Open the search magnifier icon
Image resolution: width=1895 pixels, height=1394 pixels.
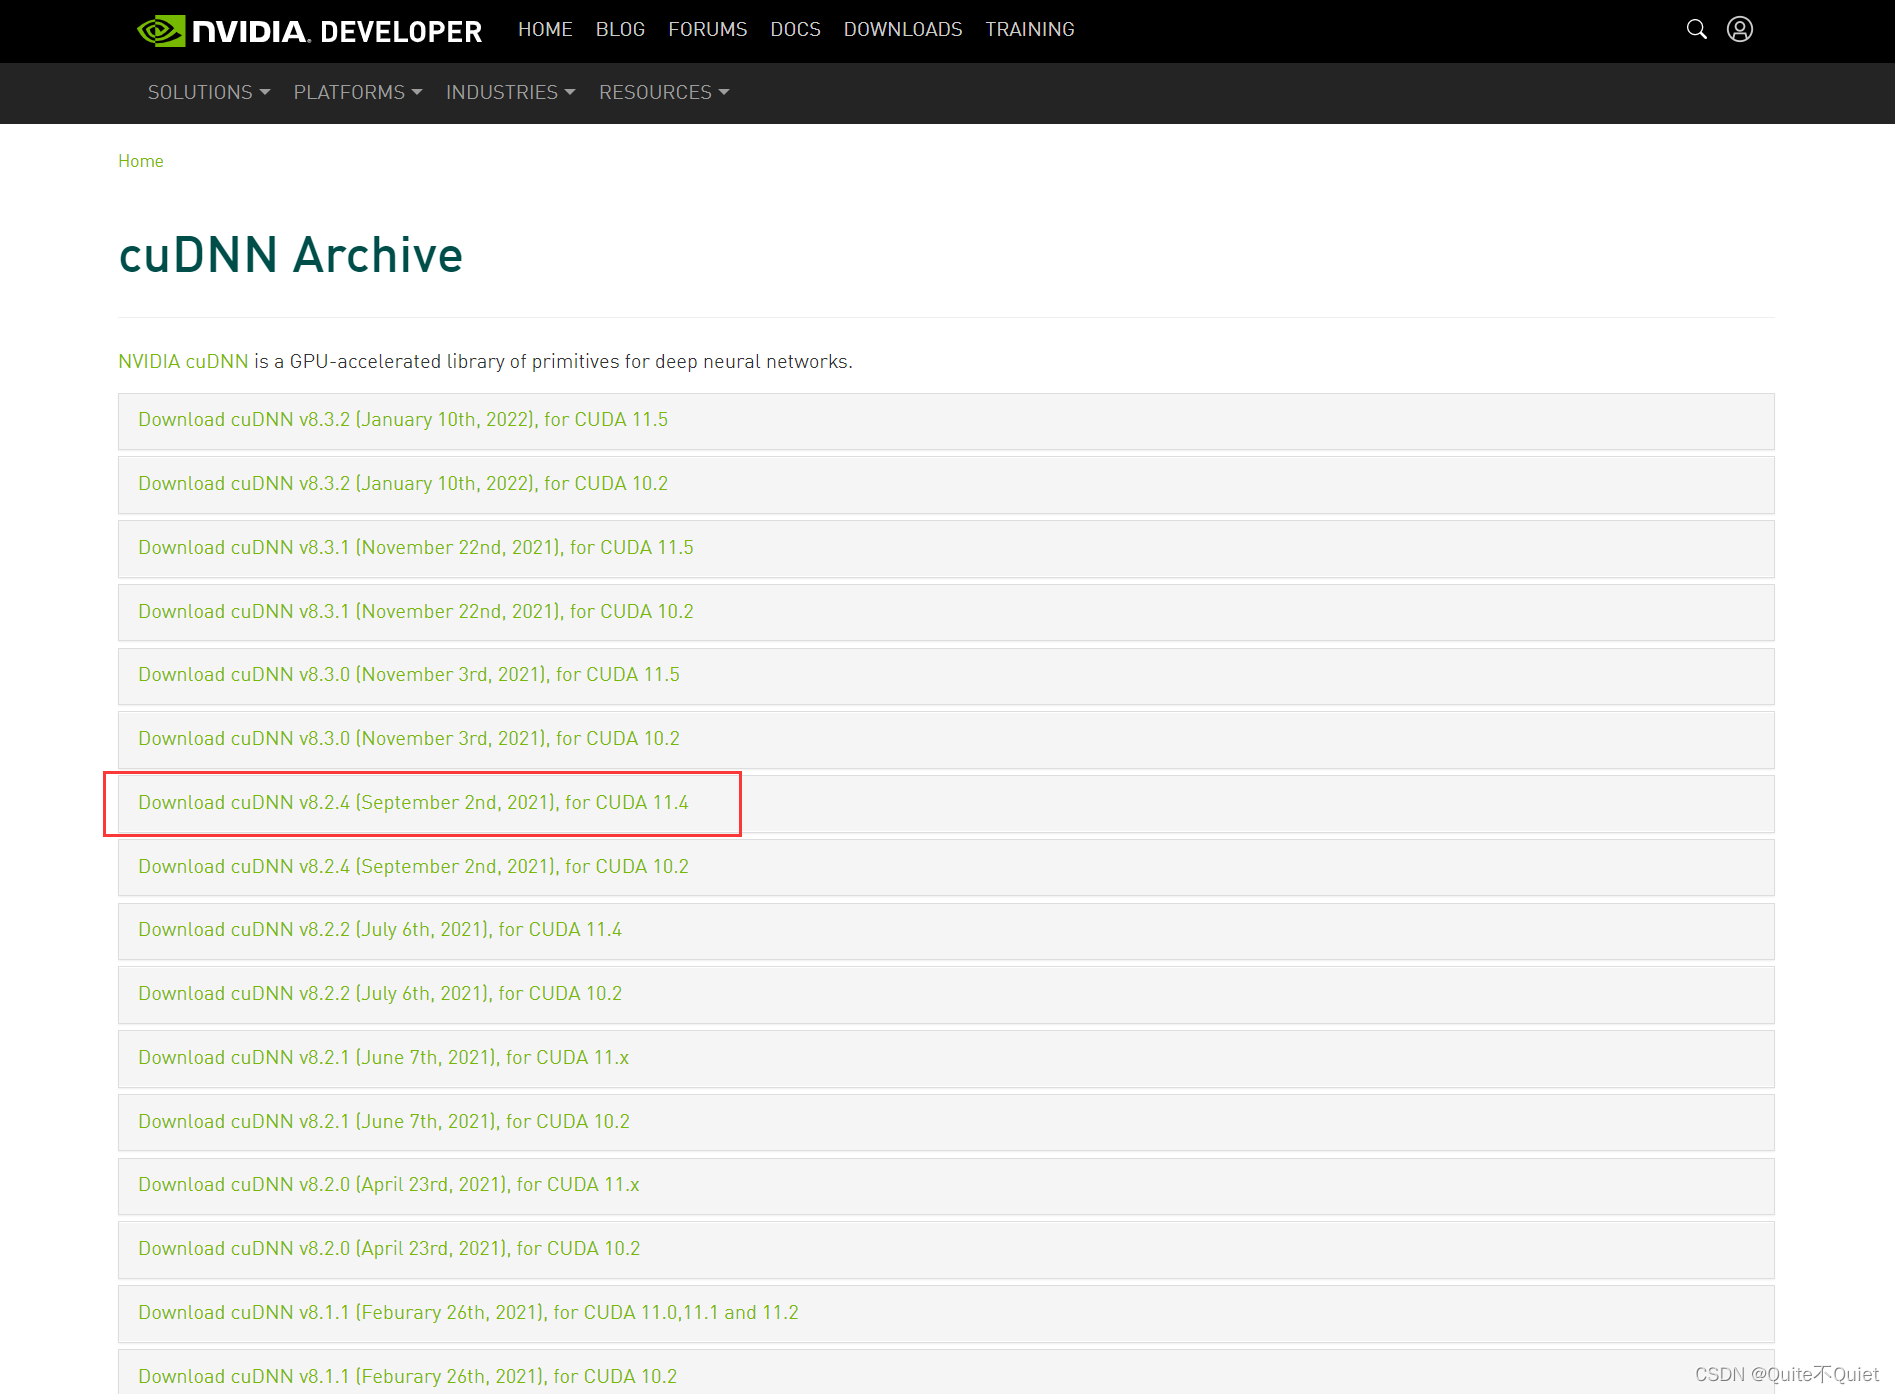point(1696,29)
